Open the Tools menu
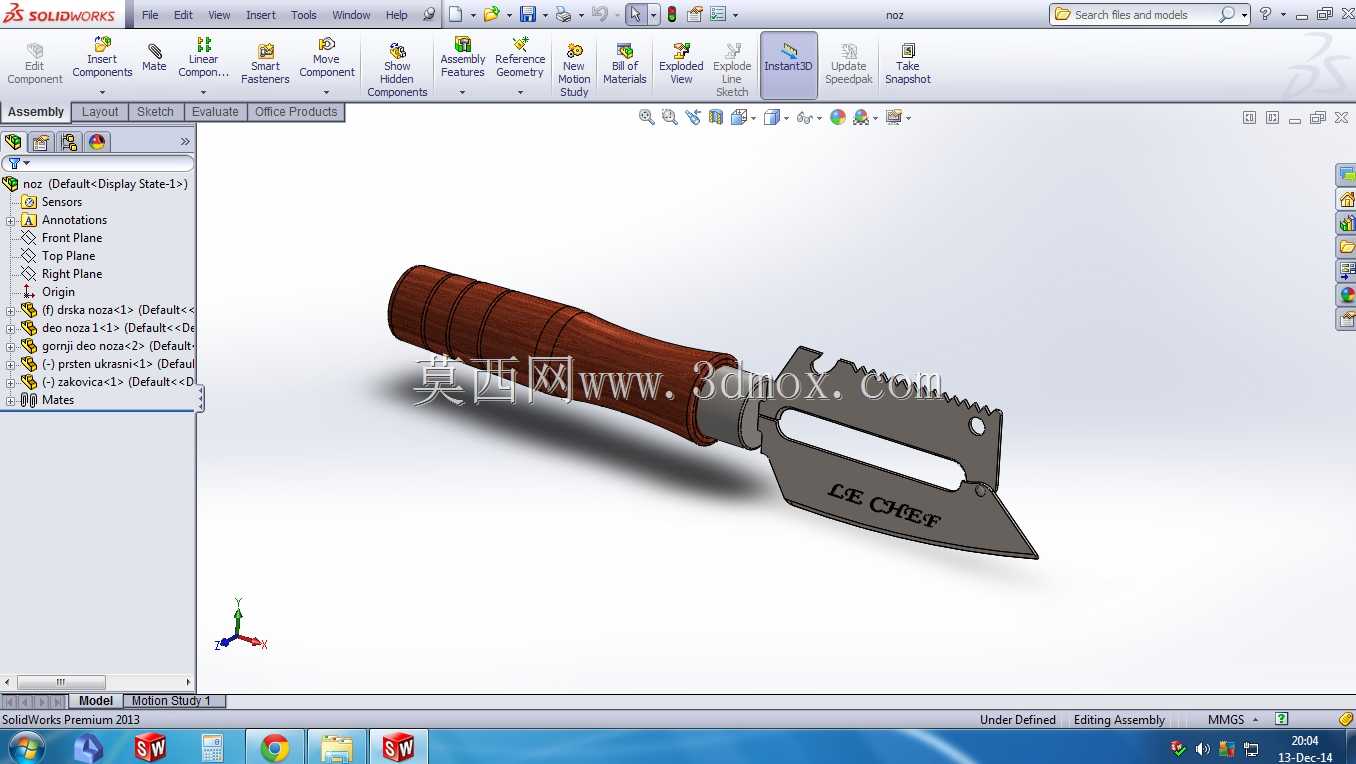 [304, 15]
